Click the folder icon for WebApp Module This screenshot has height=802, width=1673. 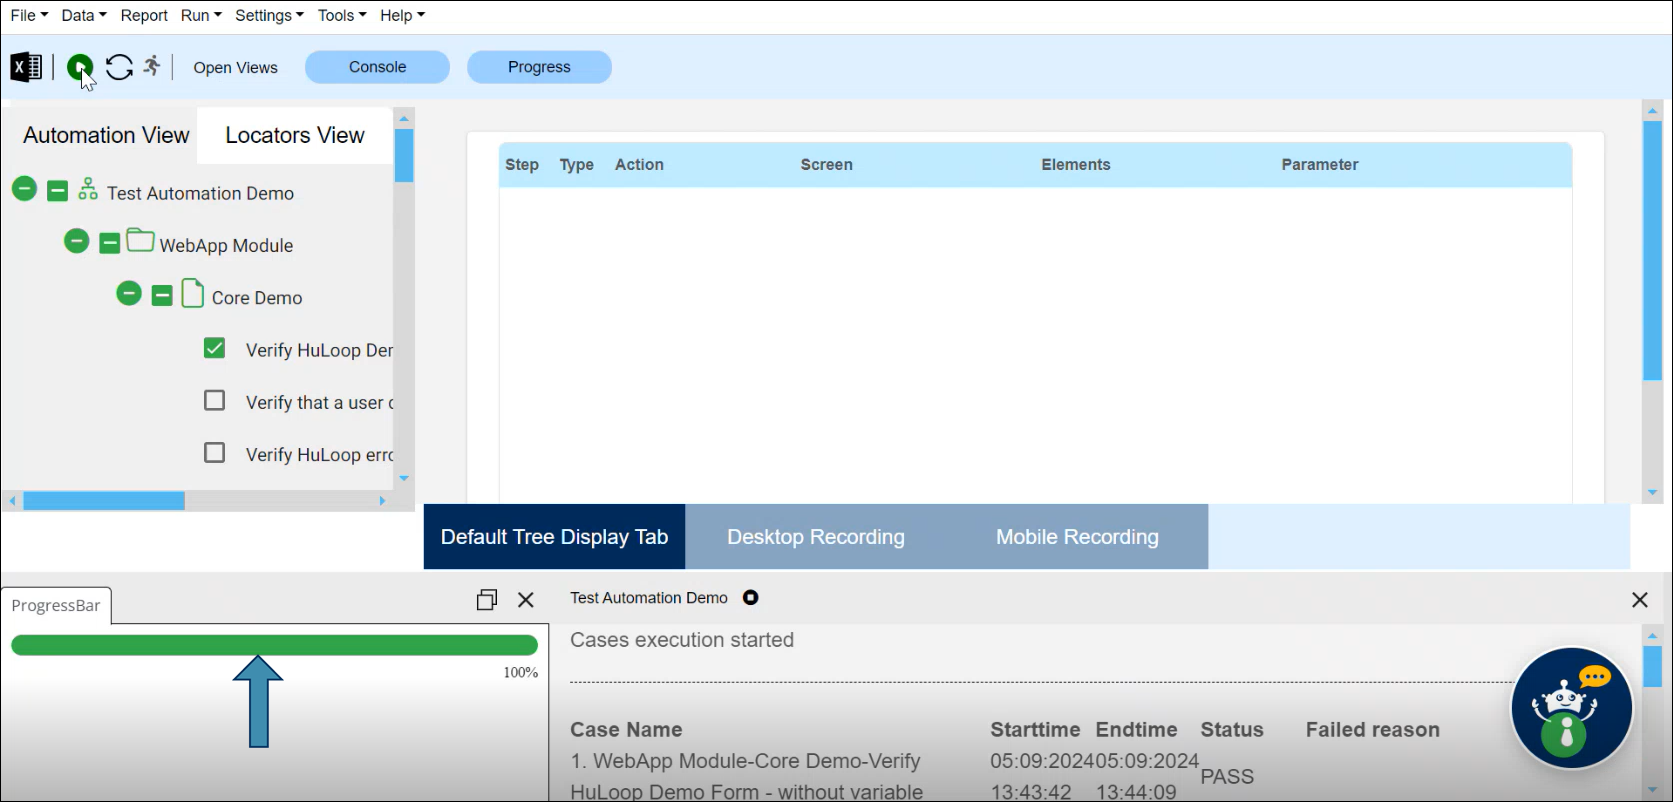click(140, 242)
